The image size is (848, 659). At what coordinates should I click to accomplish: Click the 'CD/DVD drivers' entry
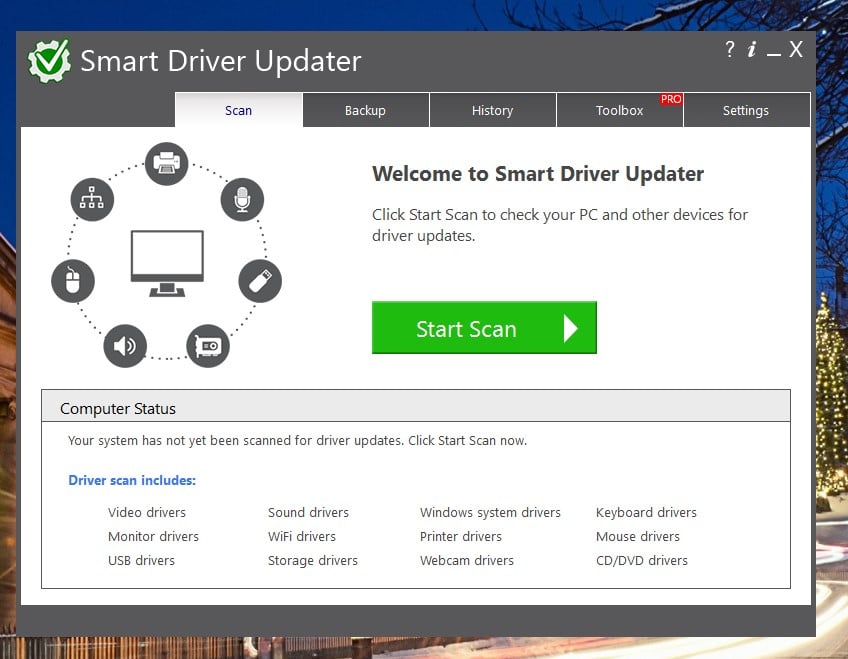(642, 561)
